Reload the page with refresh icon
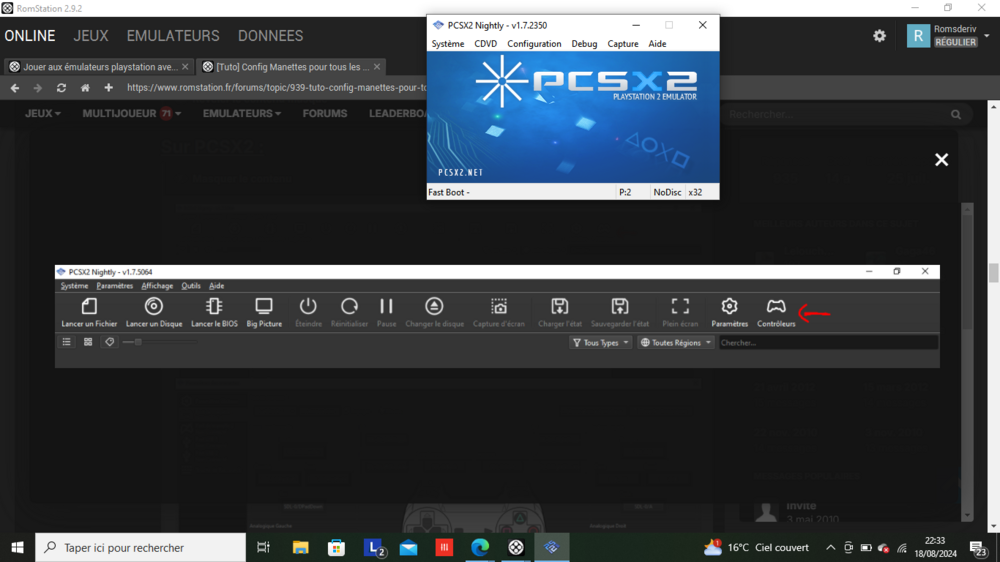1000x562 pixels. pos(61,88)
